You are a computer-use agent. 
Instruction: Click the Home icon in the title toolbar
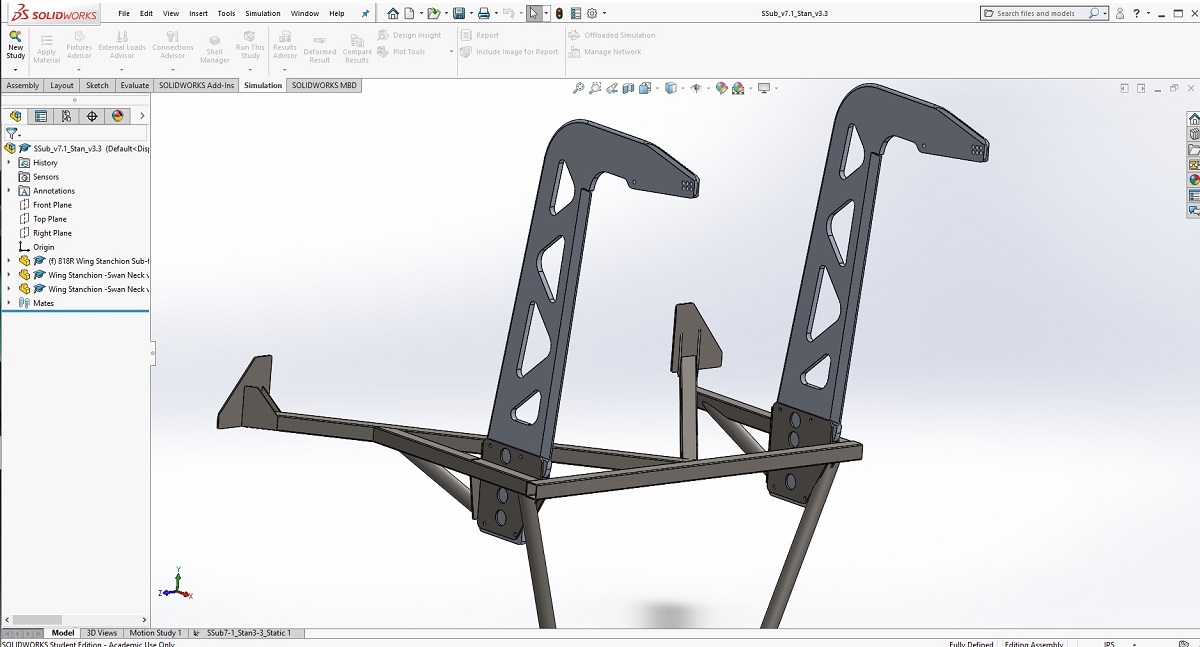click(393, 13)
